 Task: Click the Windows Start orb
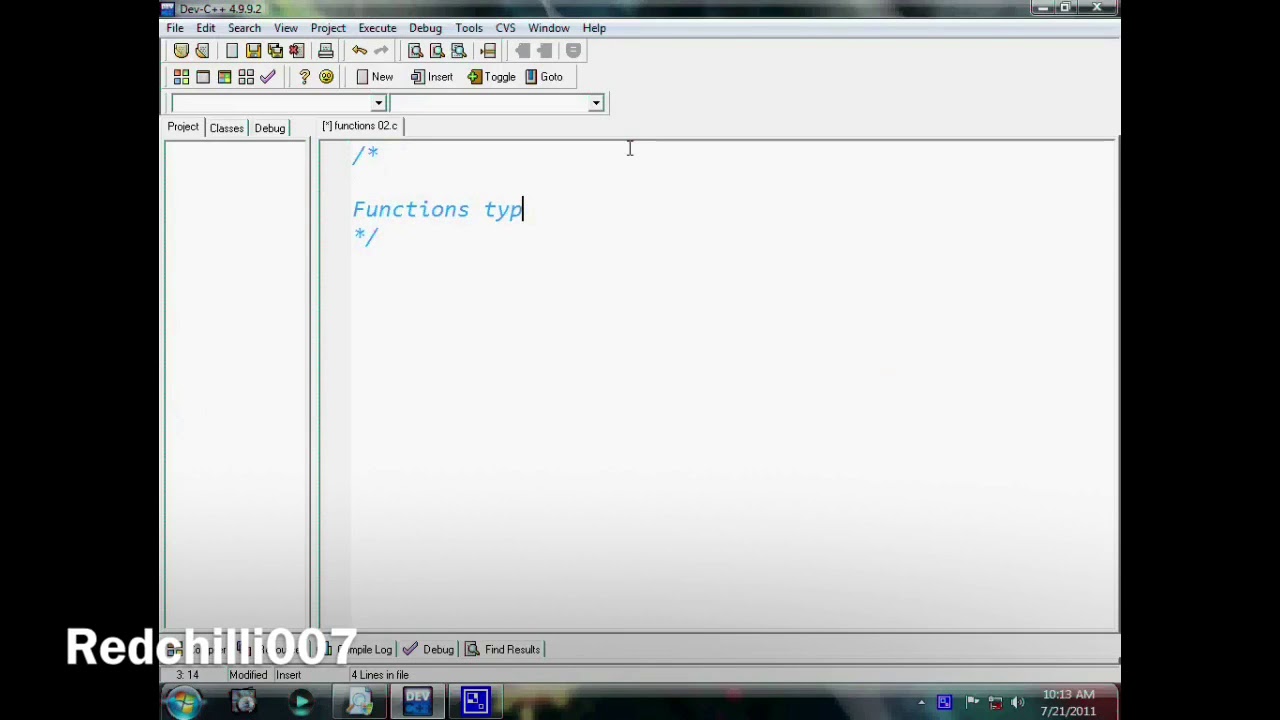click(x=183, y=703)
